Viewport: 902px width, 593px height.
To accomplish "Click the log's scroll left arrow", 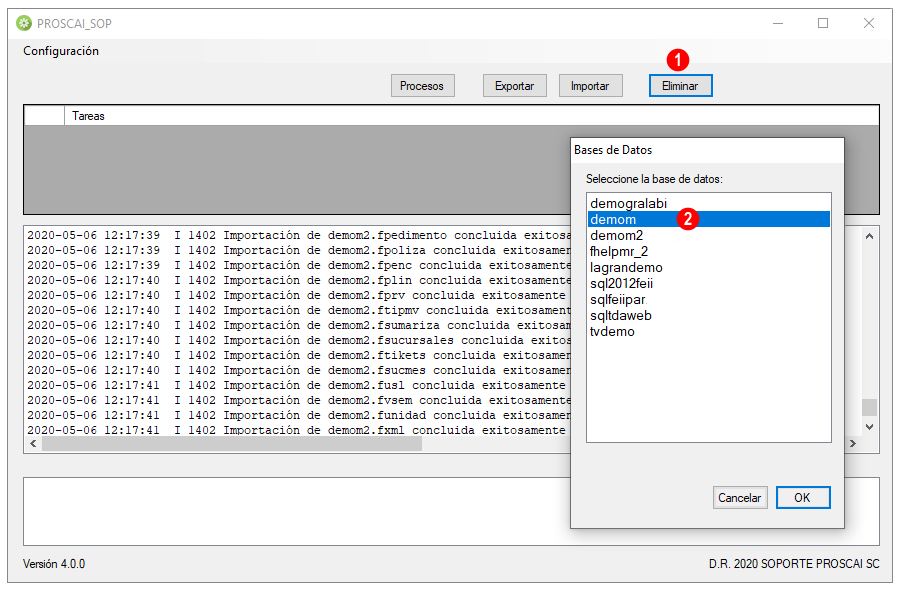I will pyautogui.click(x=33, y=443).
